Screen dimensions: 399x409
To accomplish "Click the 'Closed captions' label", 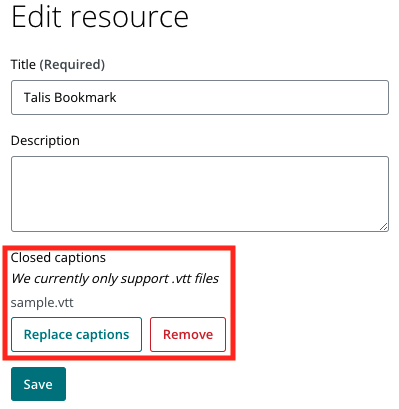I will [58, 257].
